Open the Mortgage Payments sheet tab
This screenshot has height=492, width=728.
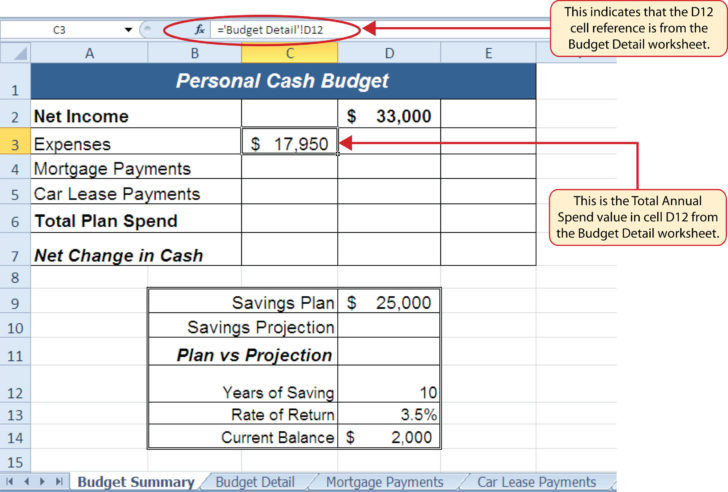385,482
